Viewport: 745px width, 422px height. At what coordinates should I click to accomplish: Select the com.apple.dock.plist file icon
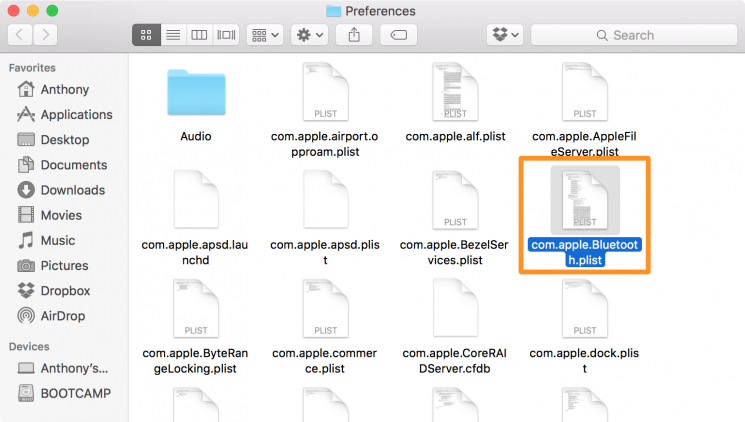click(x=584, y=308)
